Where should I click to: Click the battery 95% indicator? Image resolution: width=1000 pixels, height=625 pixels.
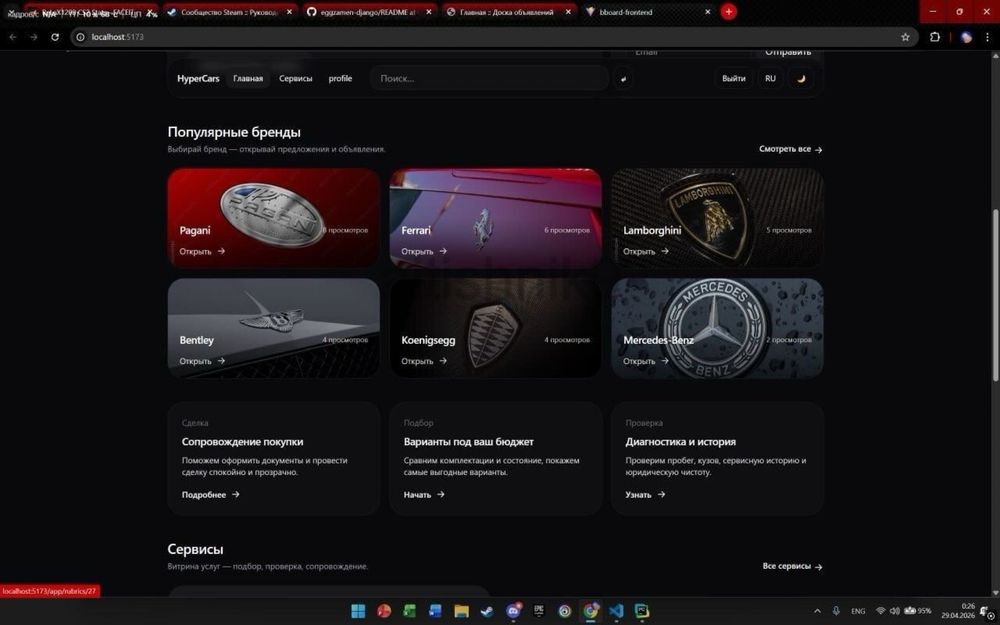tap(918, 611)
